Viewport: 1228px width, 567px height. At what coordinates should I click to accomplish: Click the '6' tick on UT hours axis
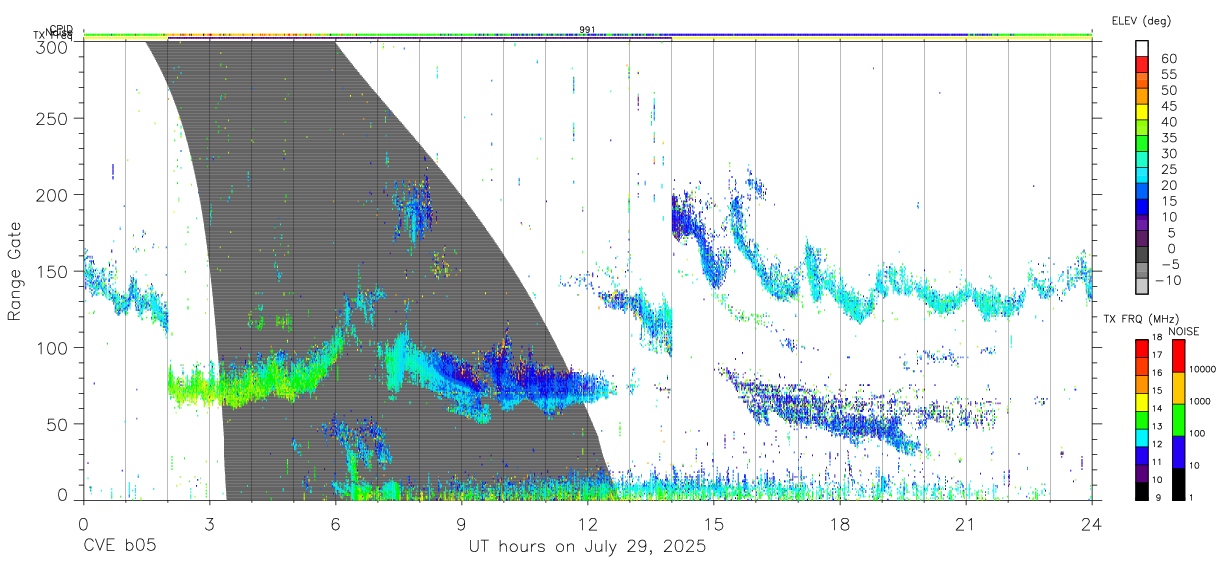335,524
